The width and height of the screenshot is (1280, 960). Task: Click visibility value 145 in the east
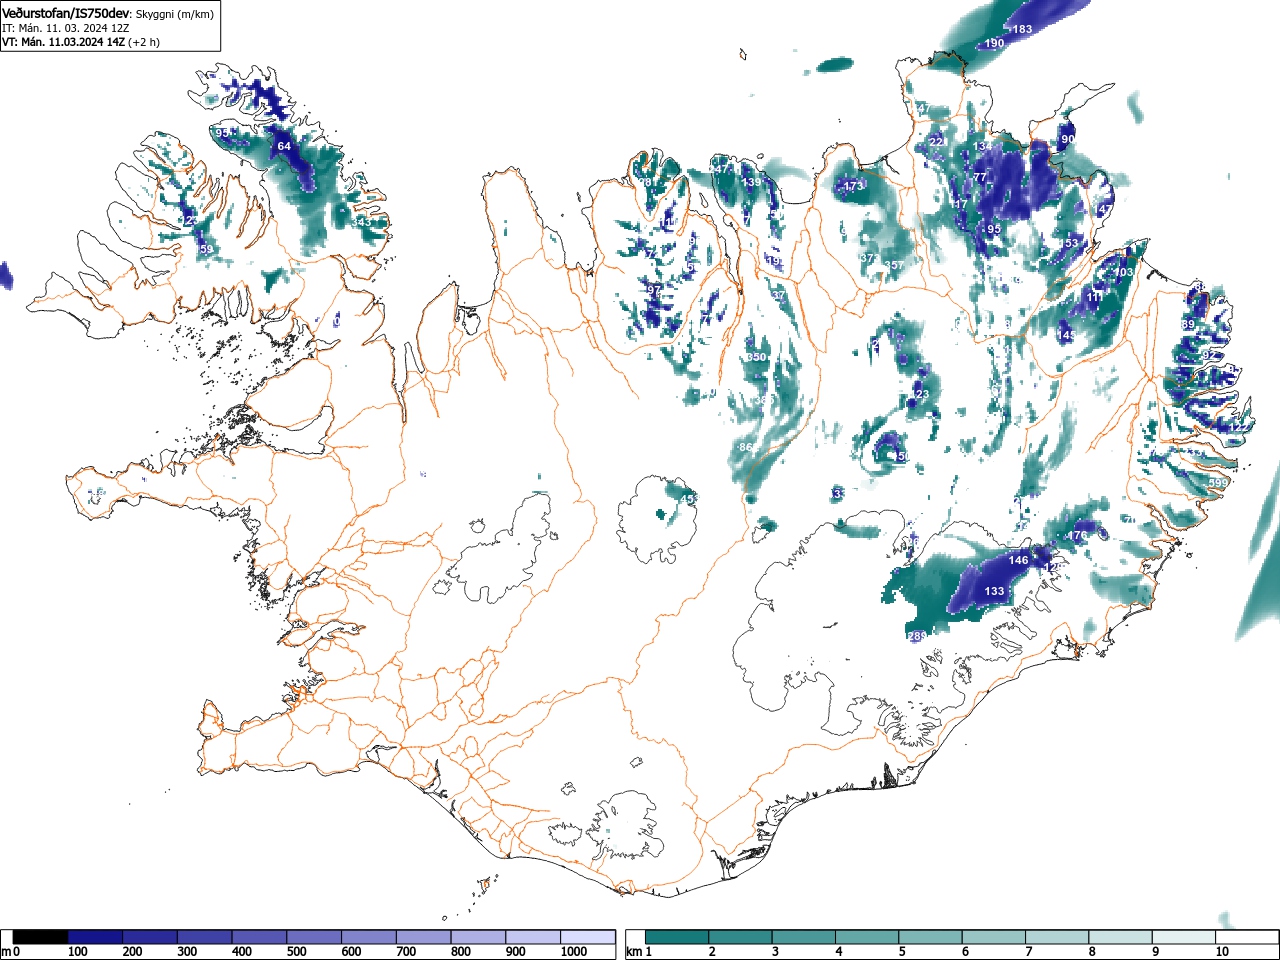coord(1068,335)
